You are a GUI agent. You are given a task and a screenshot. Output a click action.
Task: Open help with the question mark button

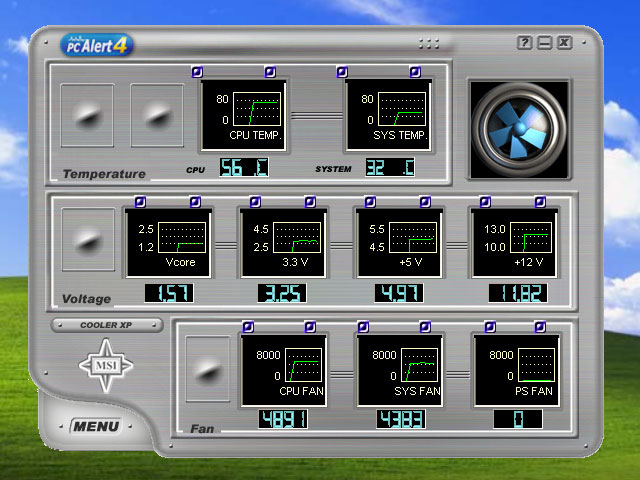[x=524, y=42]
